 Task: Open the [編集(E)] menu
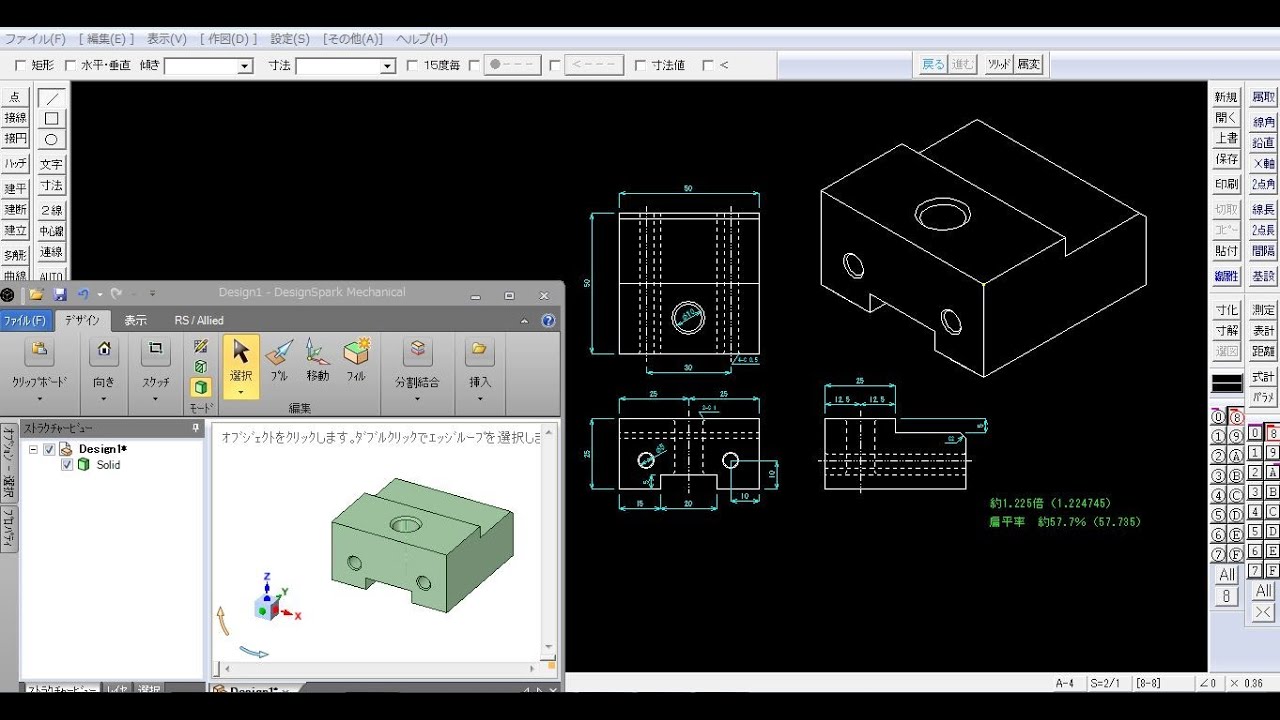tap(107, 39)
